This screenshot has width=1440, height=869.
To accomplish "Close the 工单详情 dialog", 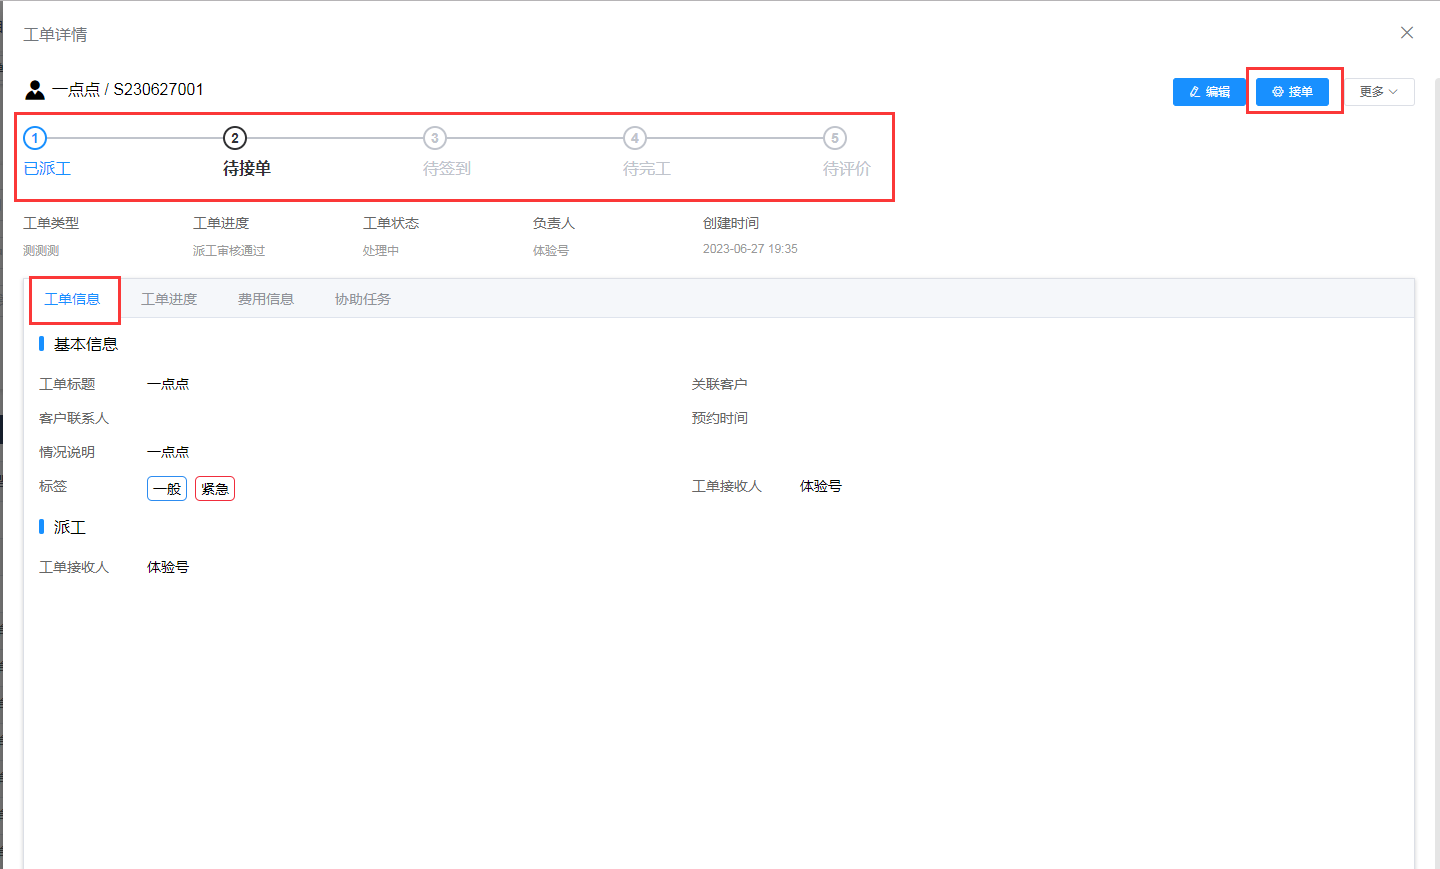I will (x=1407, y=33).
